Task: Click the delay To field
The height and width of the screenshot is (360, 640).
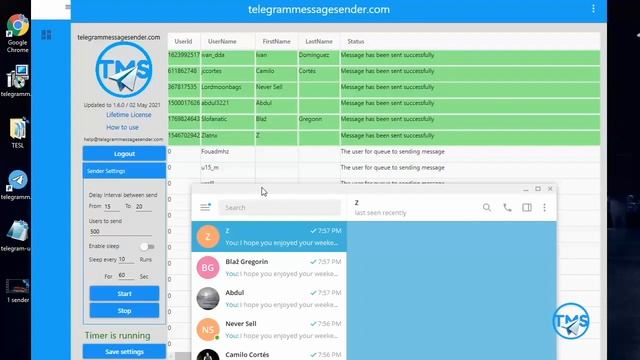Action: click(x=143, y=207)
